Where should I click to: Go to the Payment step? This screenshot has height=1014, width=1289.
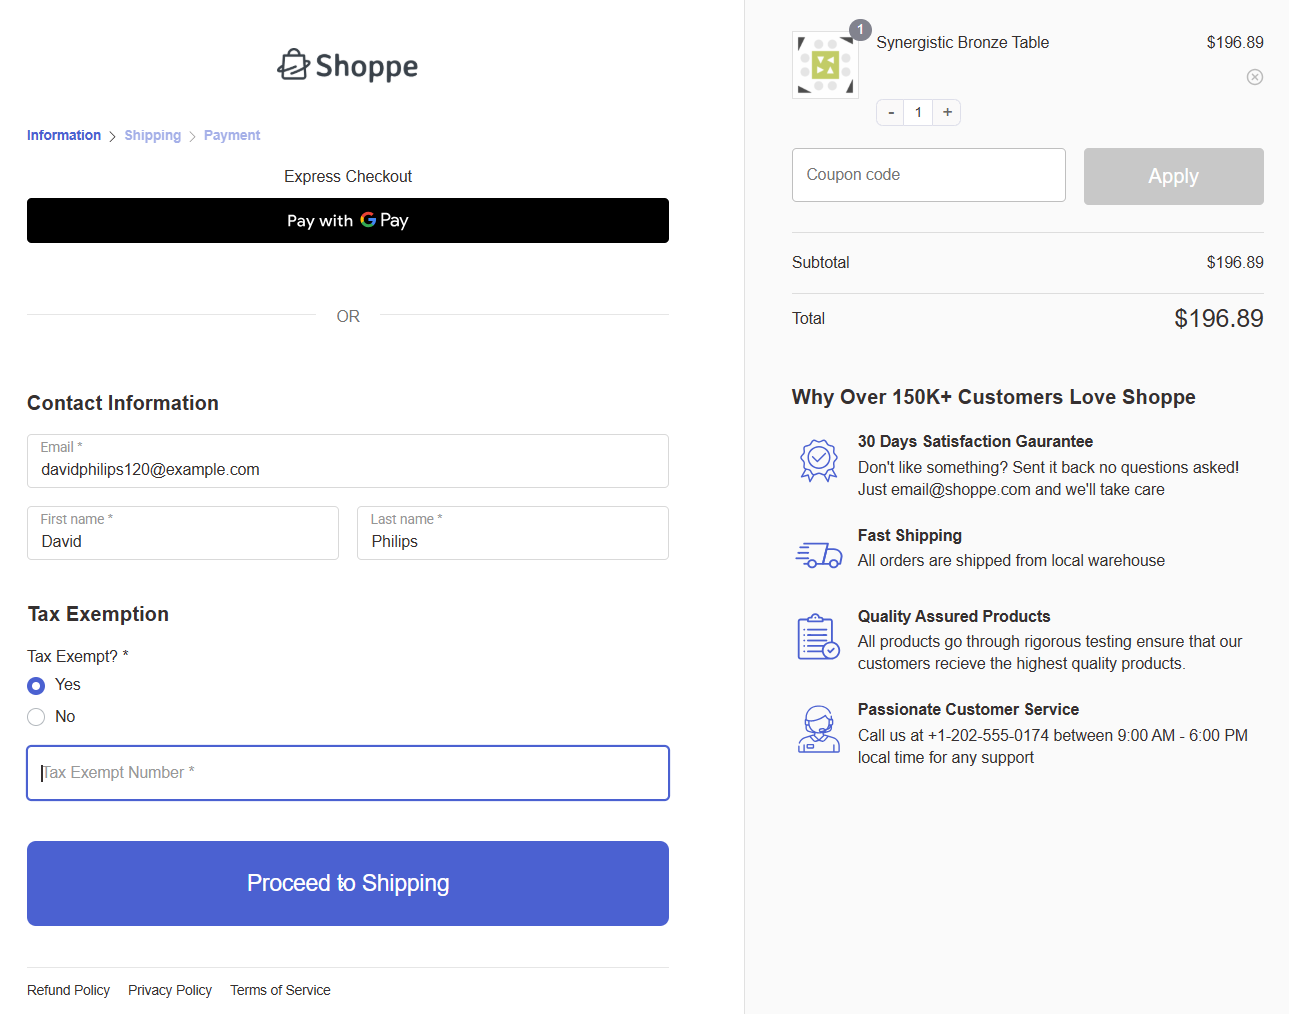[x=231, y=135]
